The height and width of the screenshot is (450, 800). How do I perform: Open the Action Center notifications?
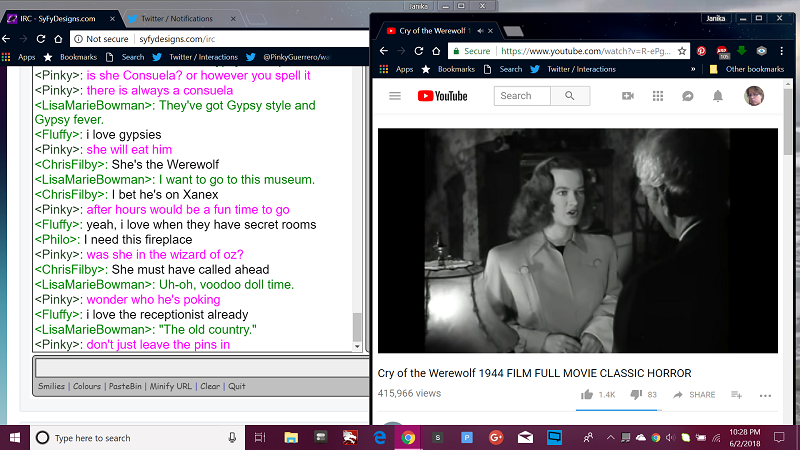tap(779, 438)
